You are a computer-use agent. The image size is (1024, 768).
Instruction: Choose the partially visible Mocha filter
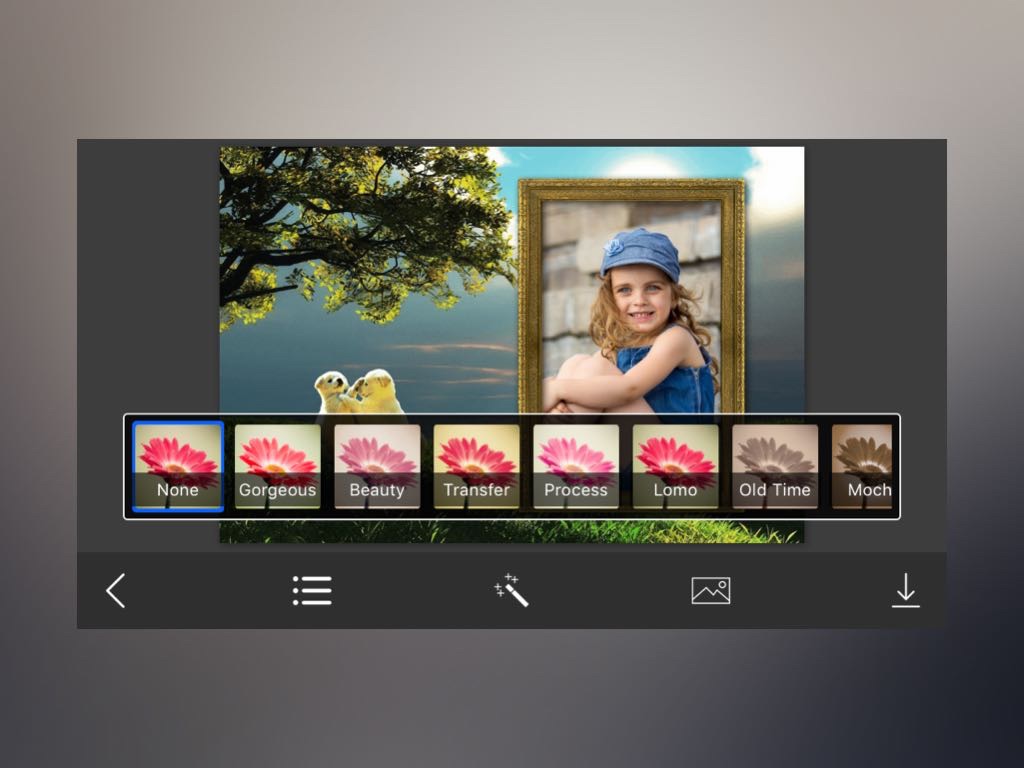[x=862, y=466]
